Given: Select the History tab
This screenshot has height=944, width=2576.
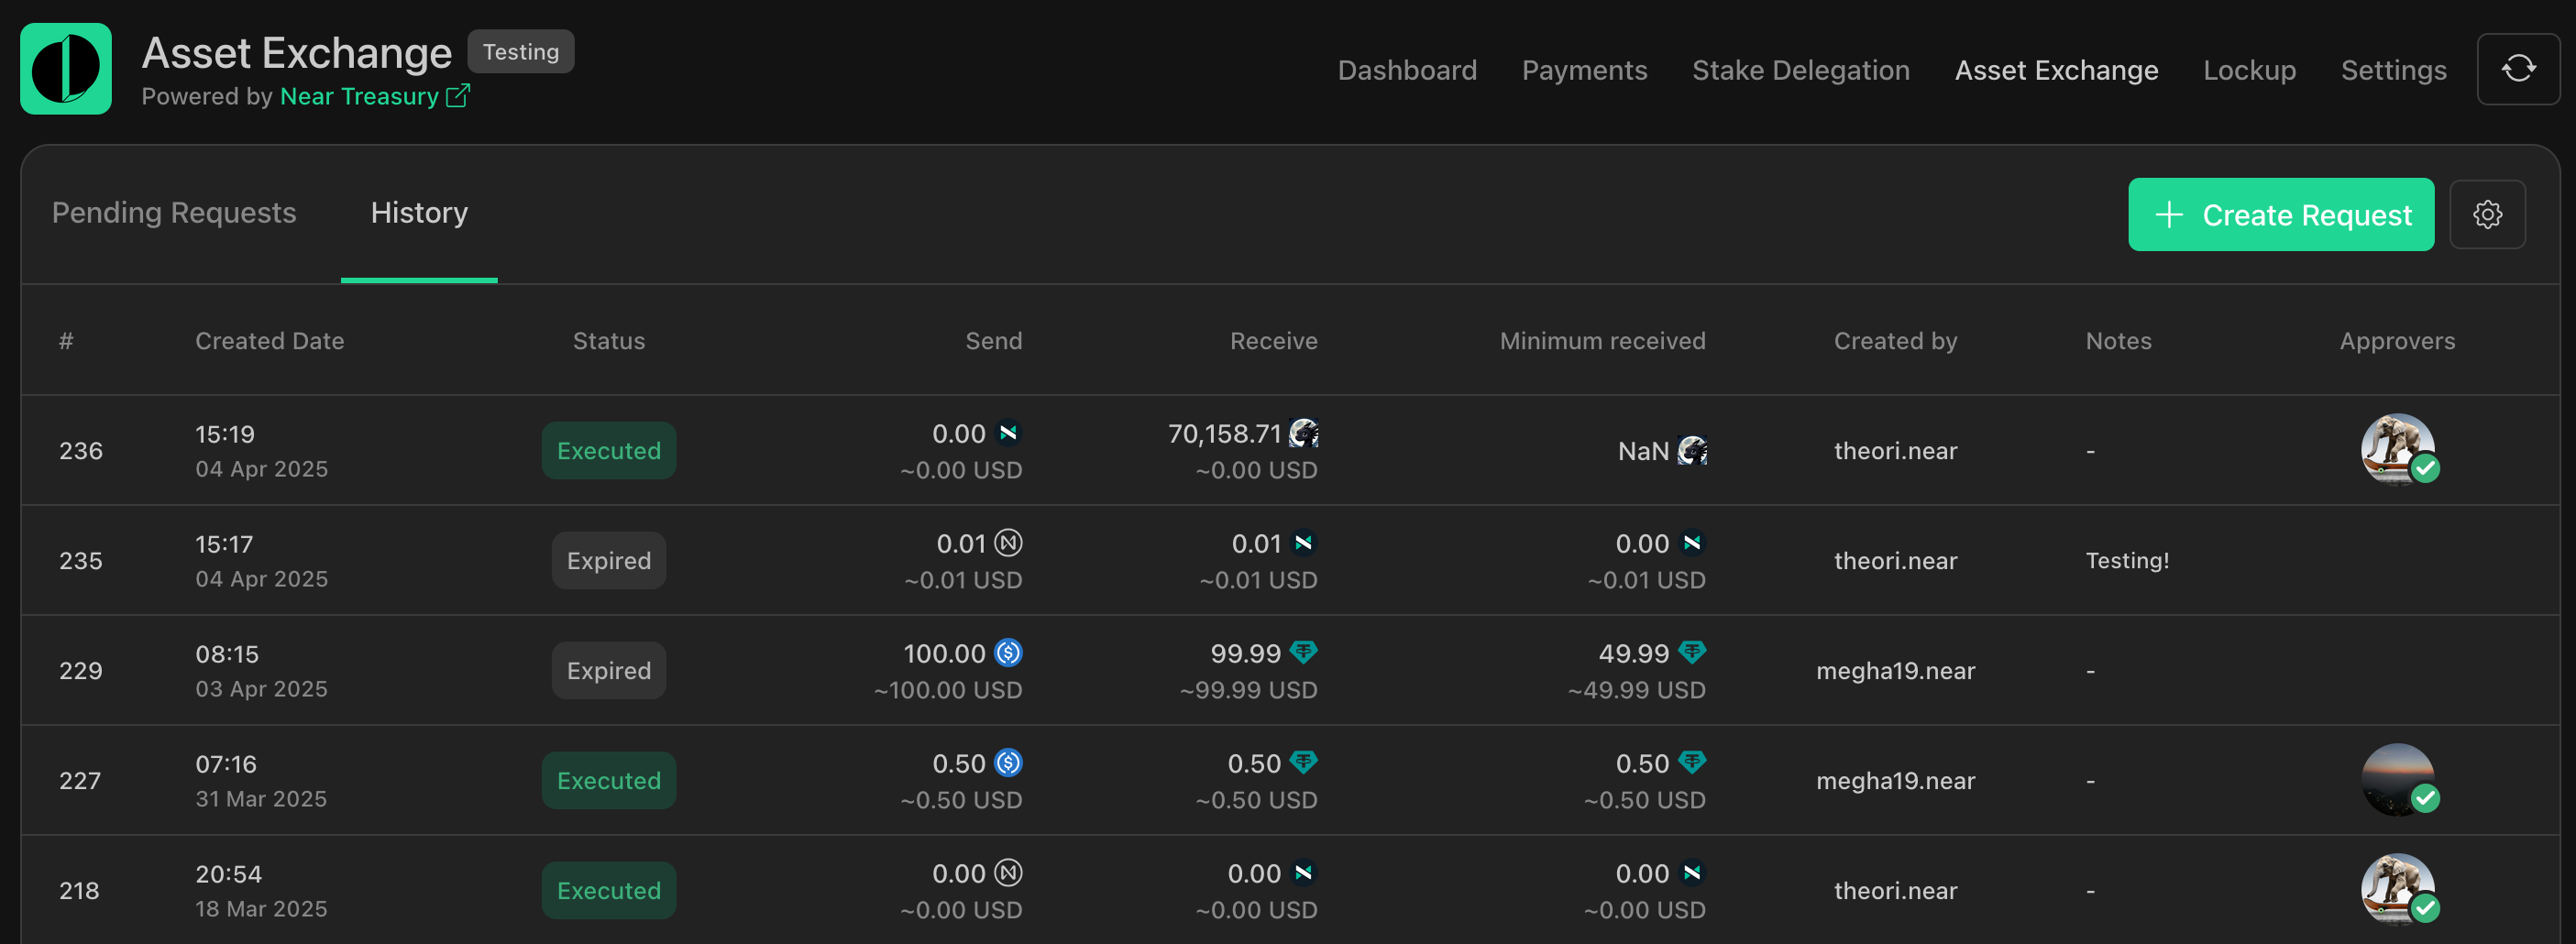Looking at the screenshot, I should [419, 213].
